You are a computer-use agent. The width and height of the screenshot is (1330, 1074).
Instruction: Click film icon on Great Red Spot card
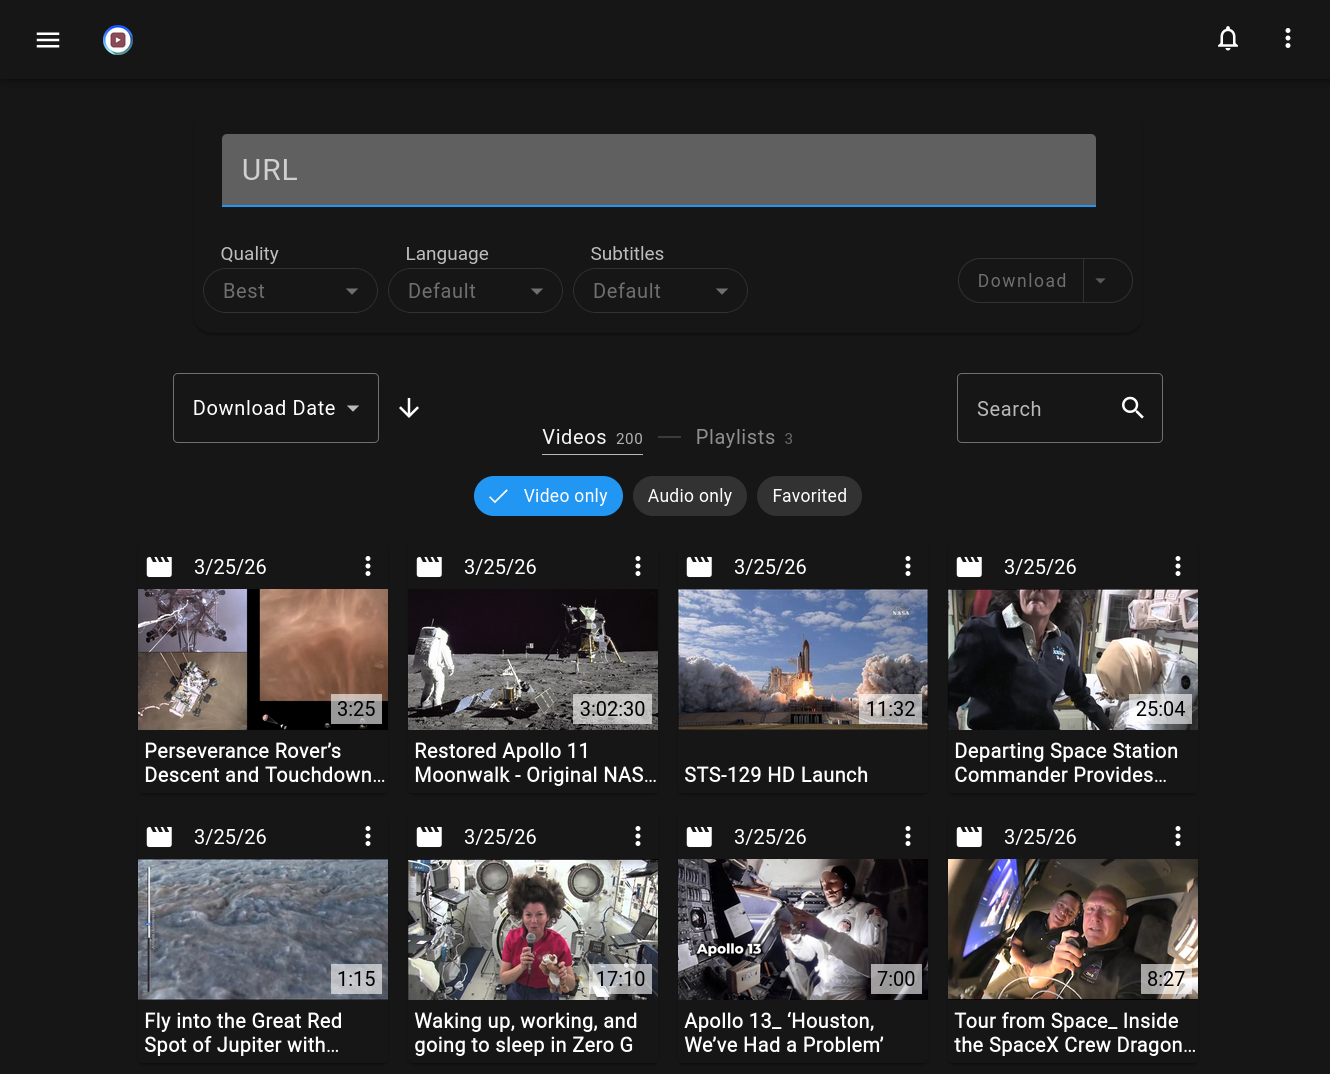(159, 837)
